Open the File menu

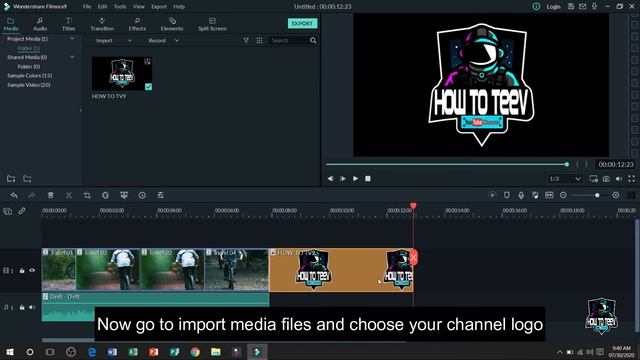87,7
